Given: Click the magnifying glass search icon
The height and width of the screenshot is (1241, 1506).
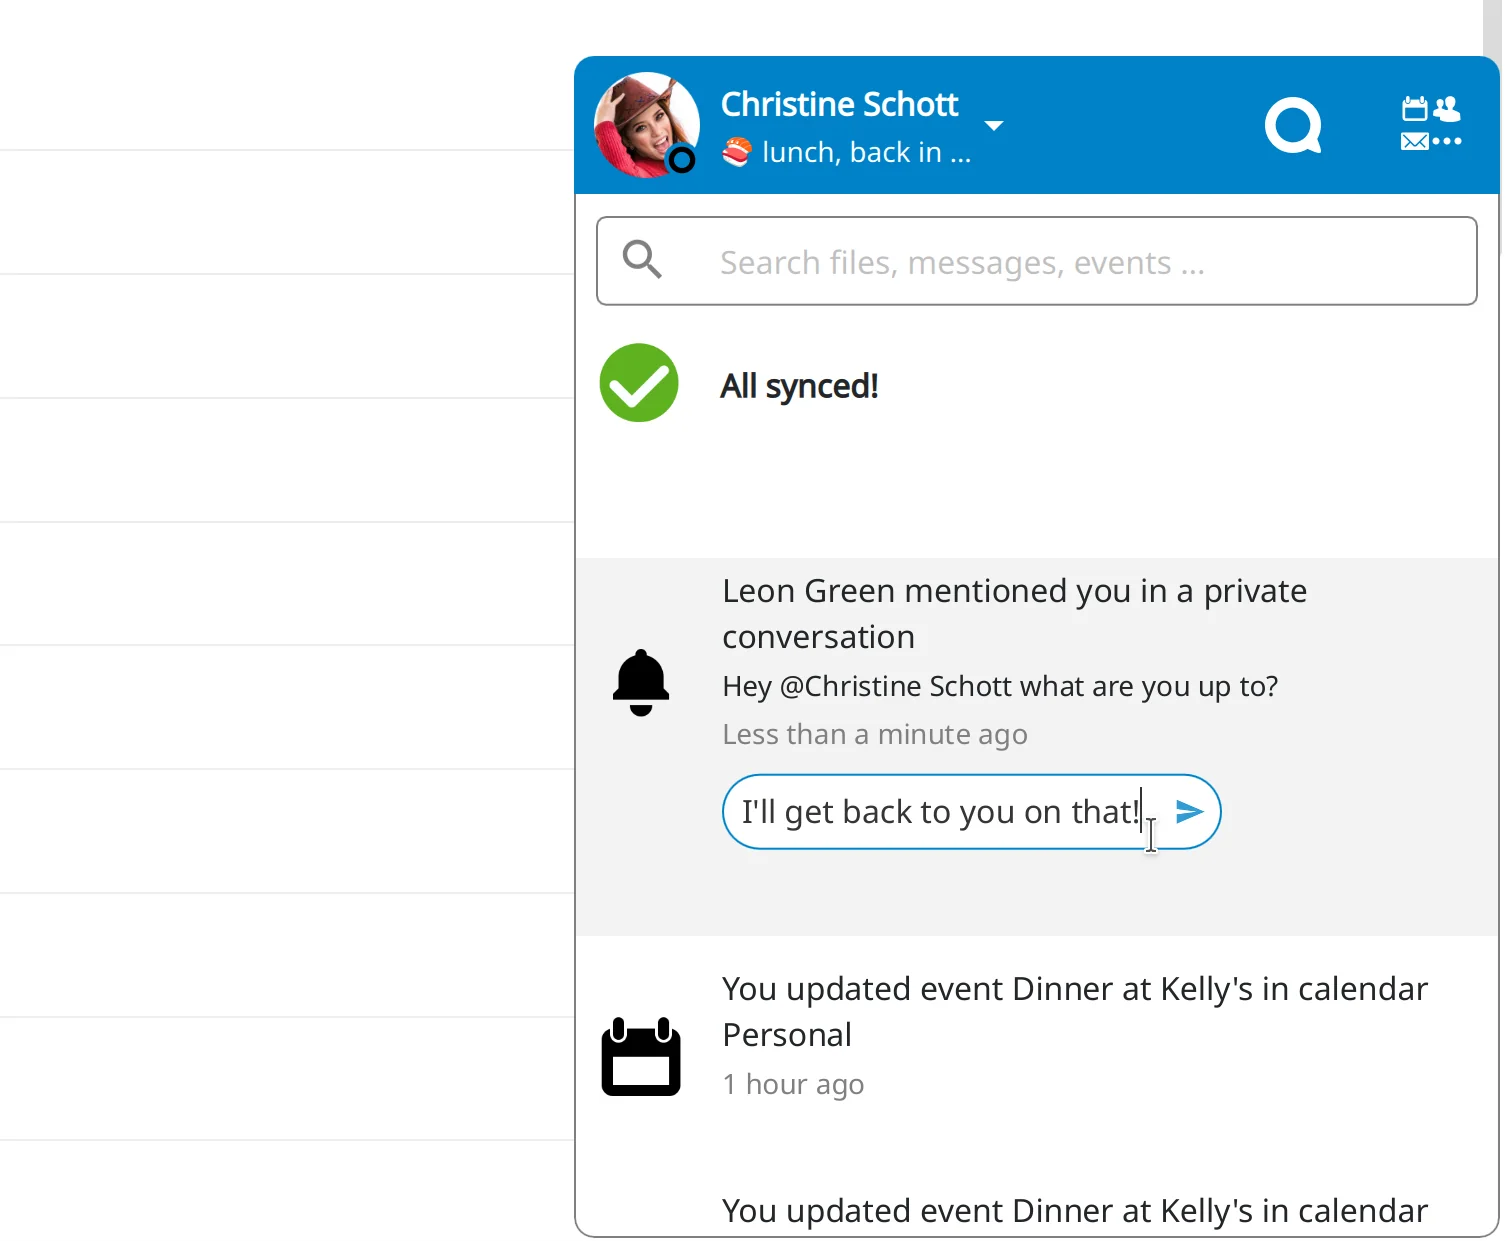Looking at the screenshot, I should point(642,260).
